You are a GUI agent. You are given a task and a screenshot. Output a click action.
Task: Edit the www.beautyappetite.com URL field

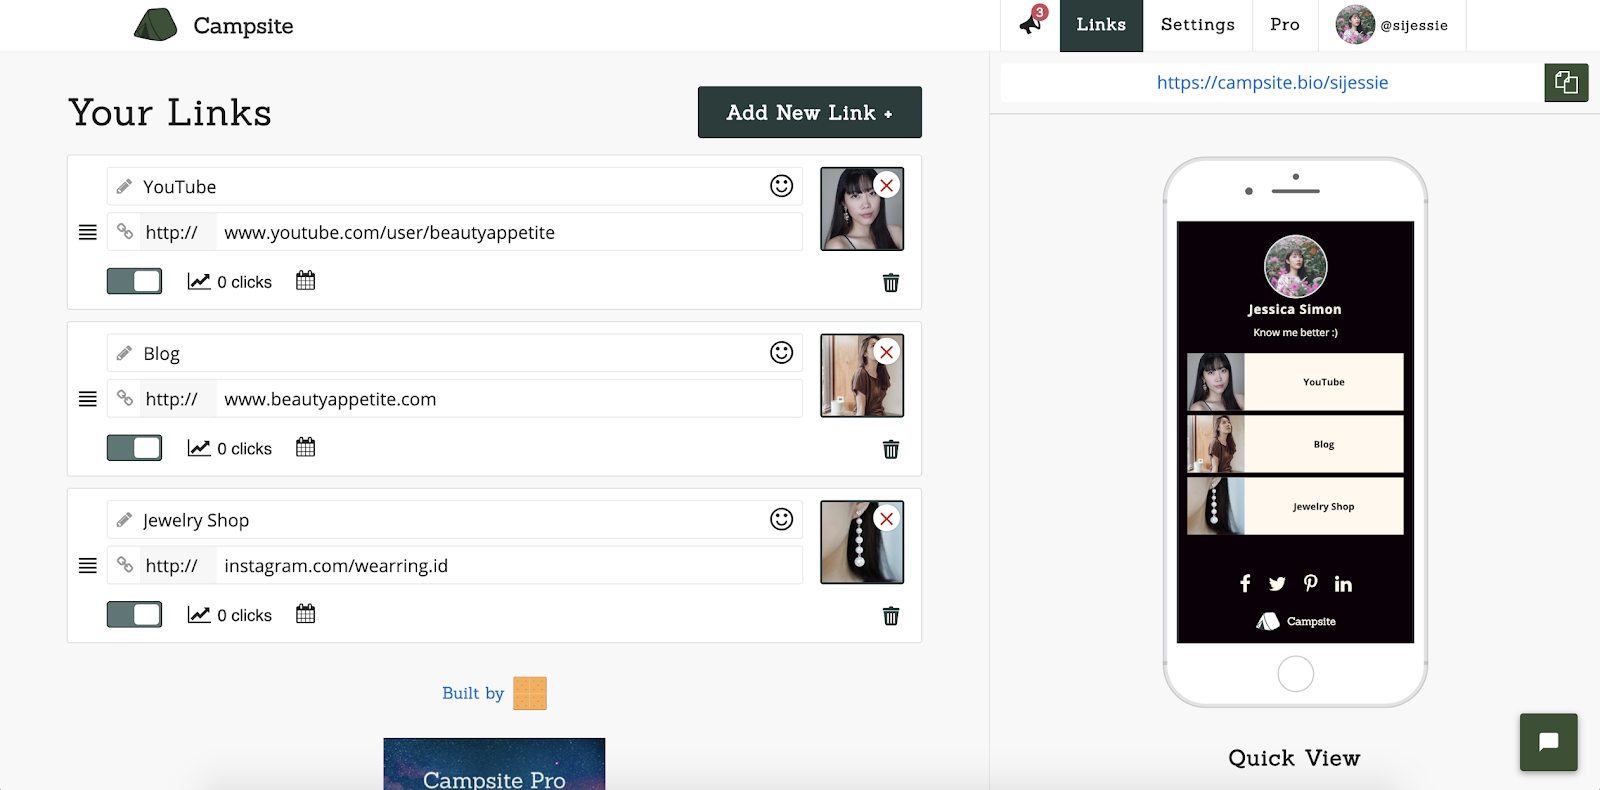pyautogui.click(x=510, y=399)
